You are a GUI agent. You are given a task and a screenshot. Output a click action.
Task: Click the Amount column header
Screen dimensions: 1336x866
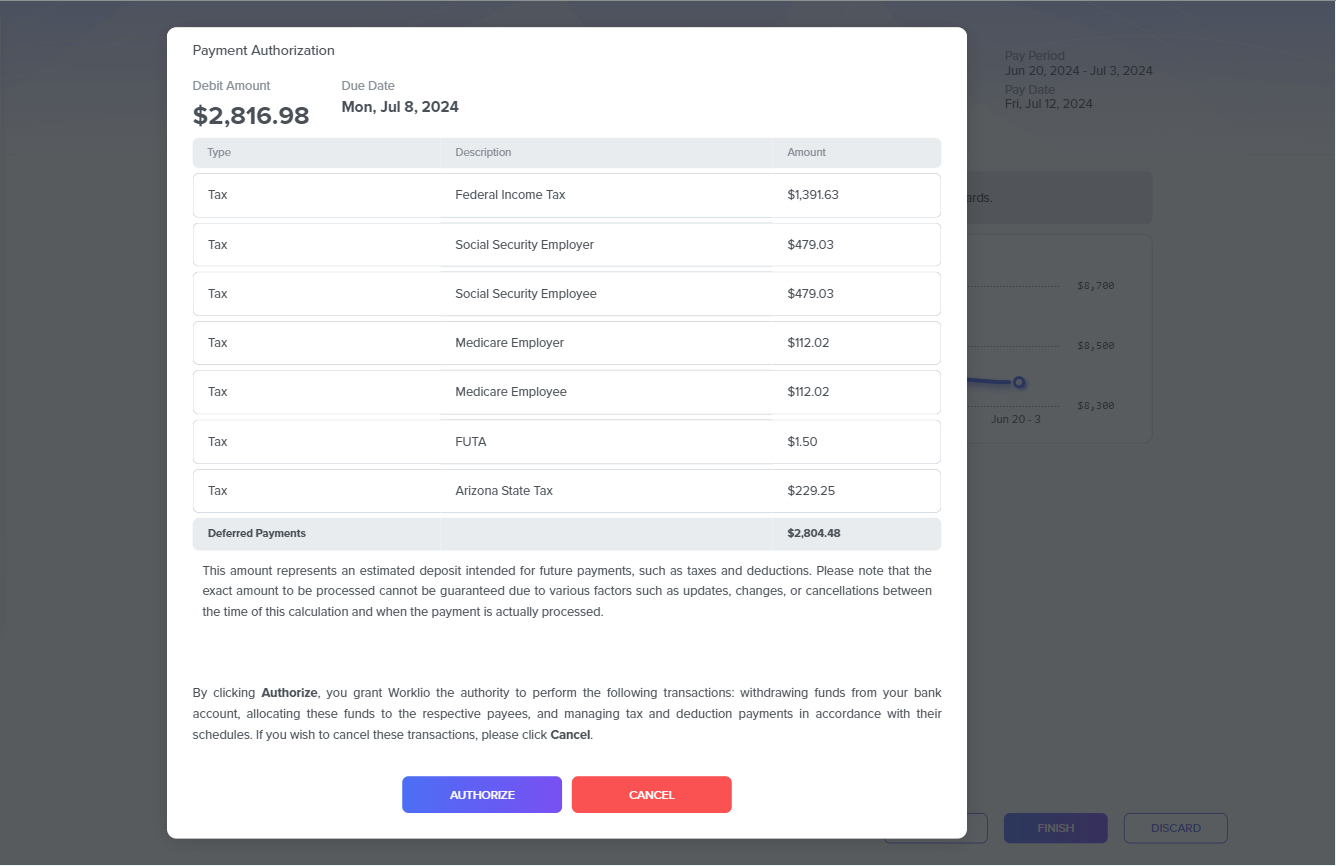(806, 153)
